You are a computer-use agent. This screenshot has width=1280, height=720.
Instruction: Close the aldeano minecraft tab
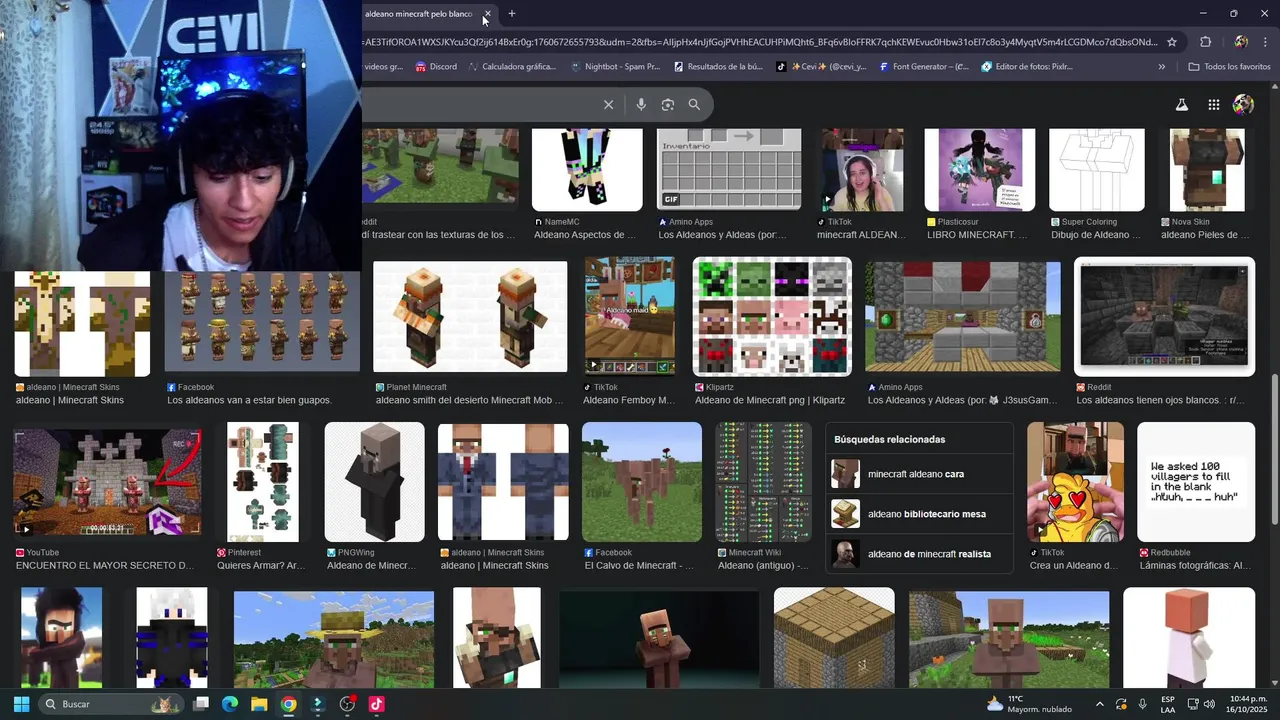[487, 14]
